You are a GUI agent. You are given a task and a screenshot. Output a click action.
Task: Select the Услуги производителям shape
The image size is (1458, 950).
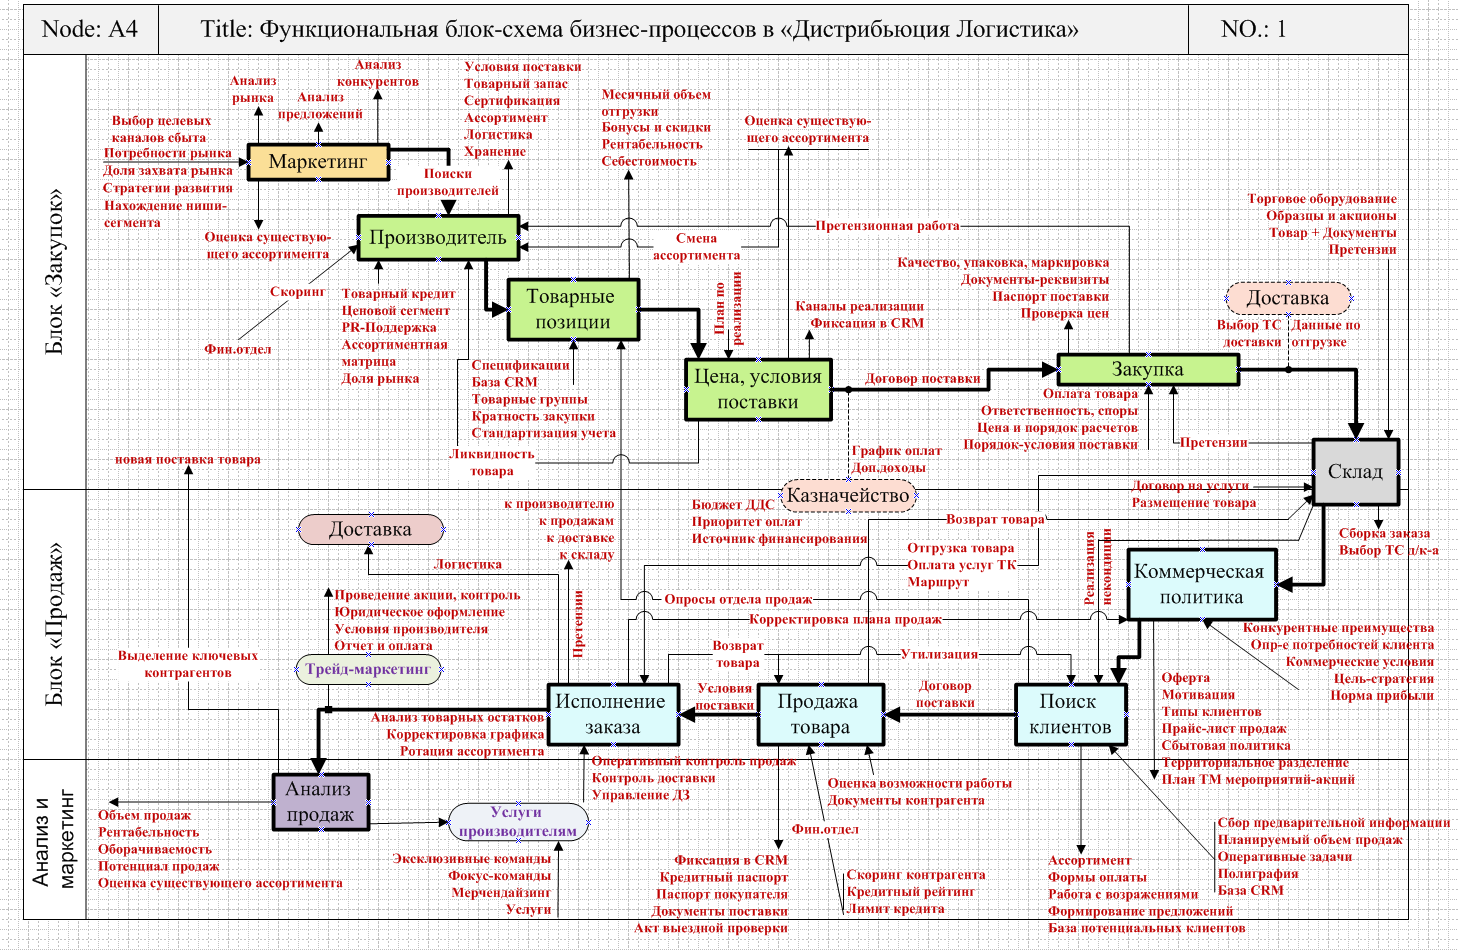[518, 822]
